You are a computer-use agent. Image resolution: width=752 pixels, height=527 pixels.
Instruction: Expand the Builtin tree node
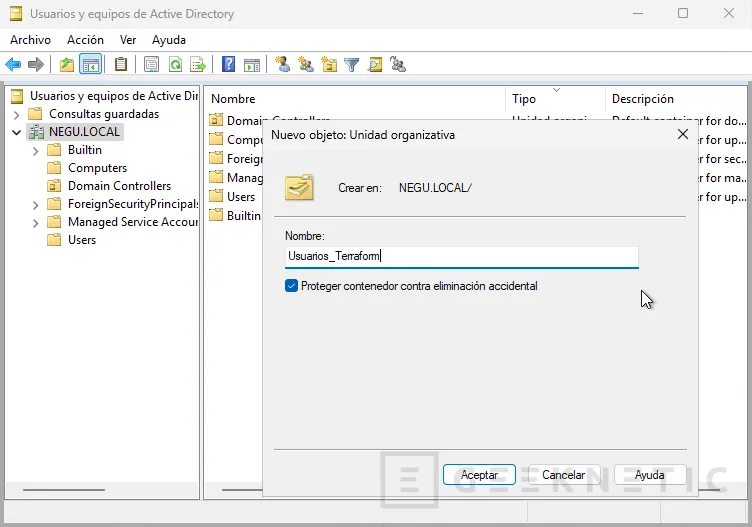[x=35, y=151]
